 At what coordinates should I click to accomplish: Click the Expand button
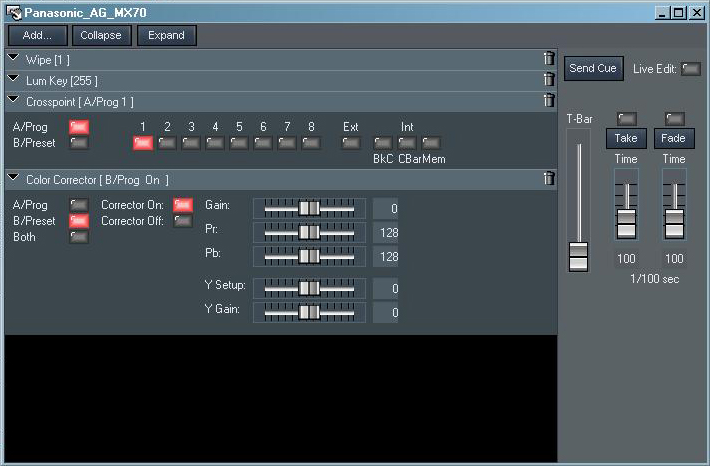(166, 35)
